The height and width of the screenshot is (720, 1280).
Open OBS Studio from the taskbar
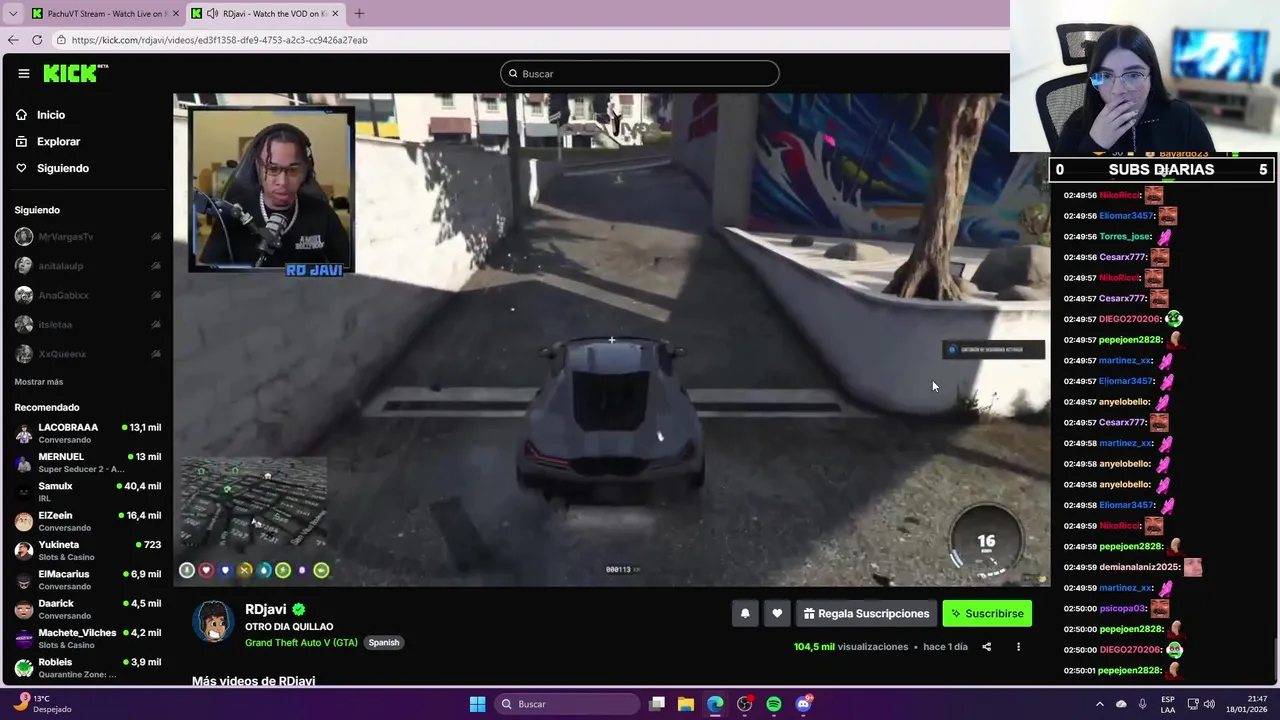(x=745, y=704)
